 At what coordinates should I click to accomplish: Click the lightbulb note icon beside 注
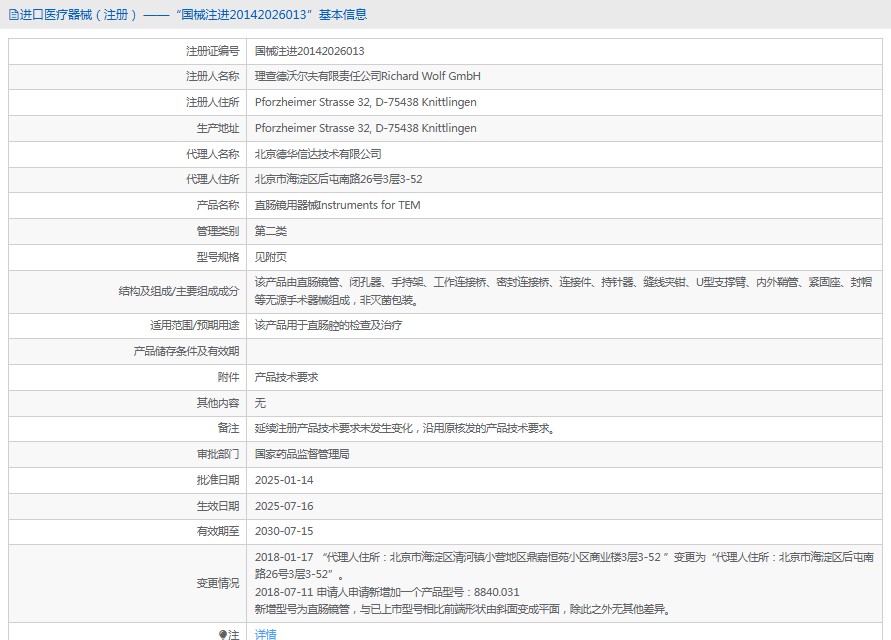[223, 634]
